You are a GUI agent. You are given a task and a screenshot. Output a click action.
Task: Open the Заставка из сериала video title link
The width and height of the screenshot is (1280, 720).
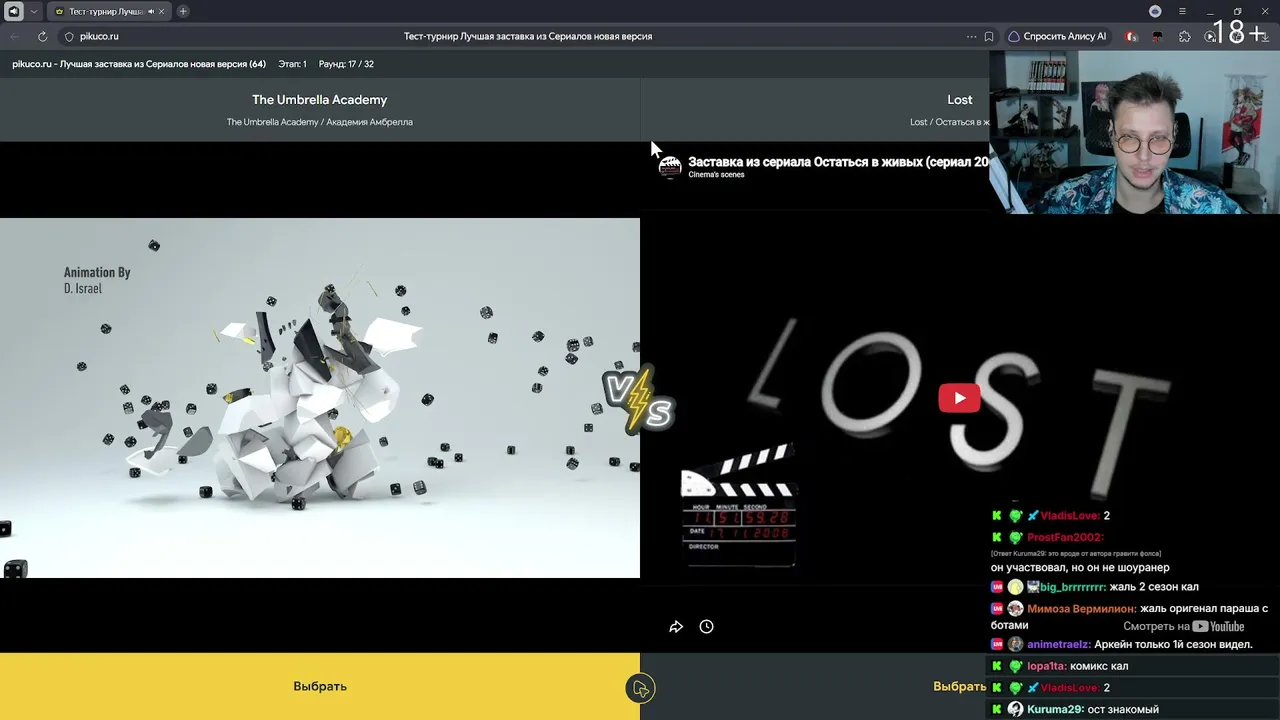(838, 162)
